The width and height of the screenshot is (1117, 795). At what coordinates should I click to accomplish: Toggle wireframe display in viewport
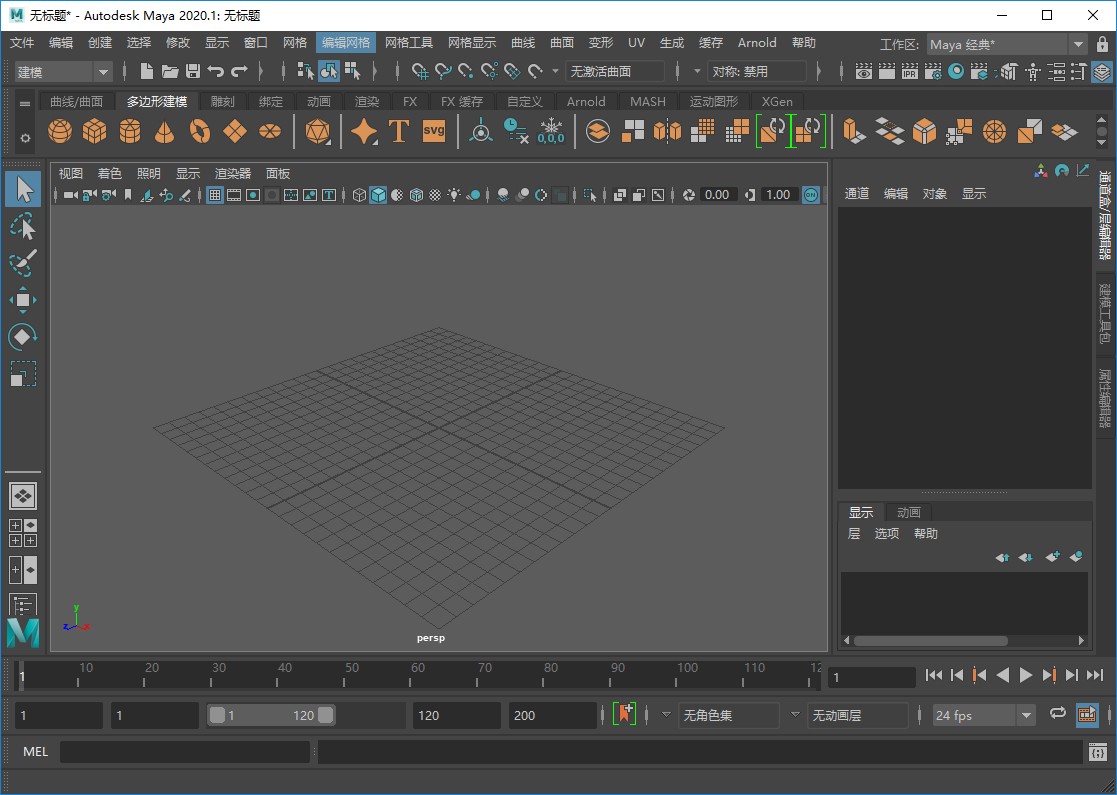tap(359, 194)
